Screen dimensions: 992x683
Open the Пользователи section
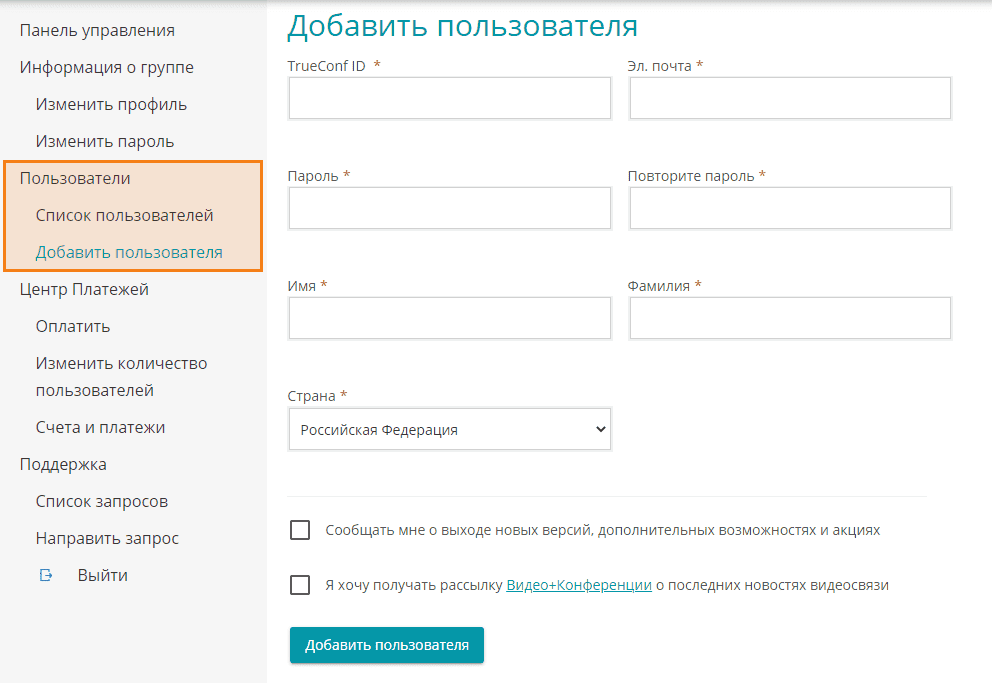click(75, 178)
